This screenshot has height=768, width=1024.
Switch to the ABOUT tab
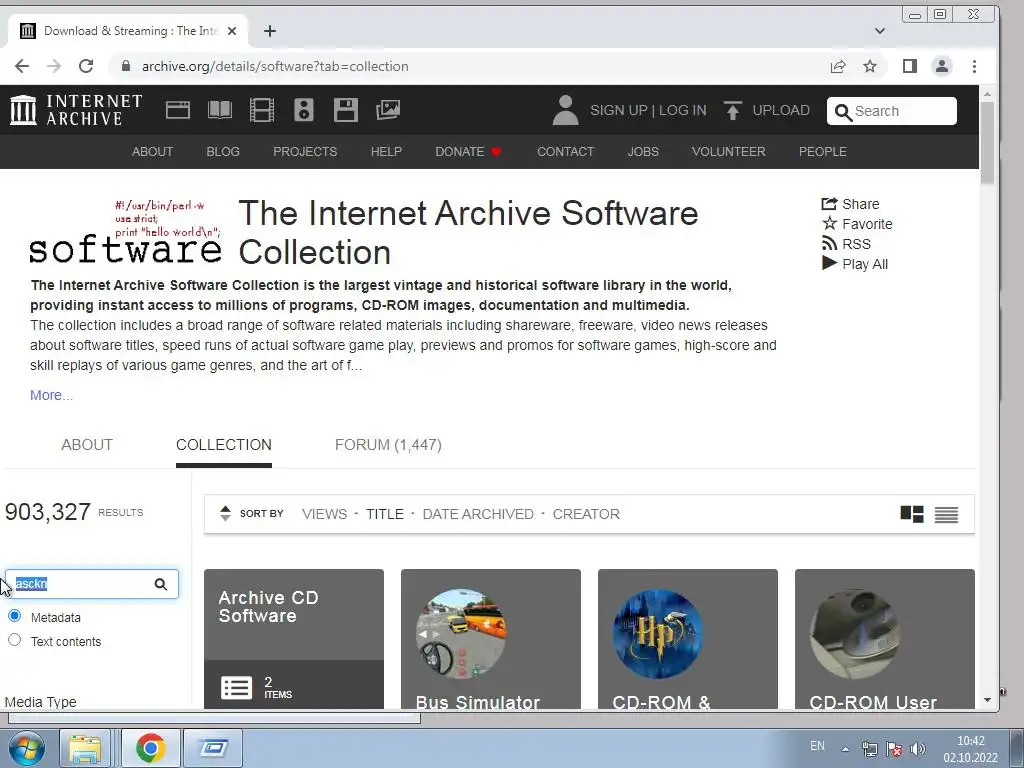point(87,445)
